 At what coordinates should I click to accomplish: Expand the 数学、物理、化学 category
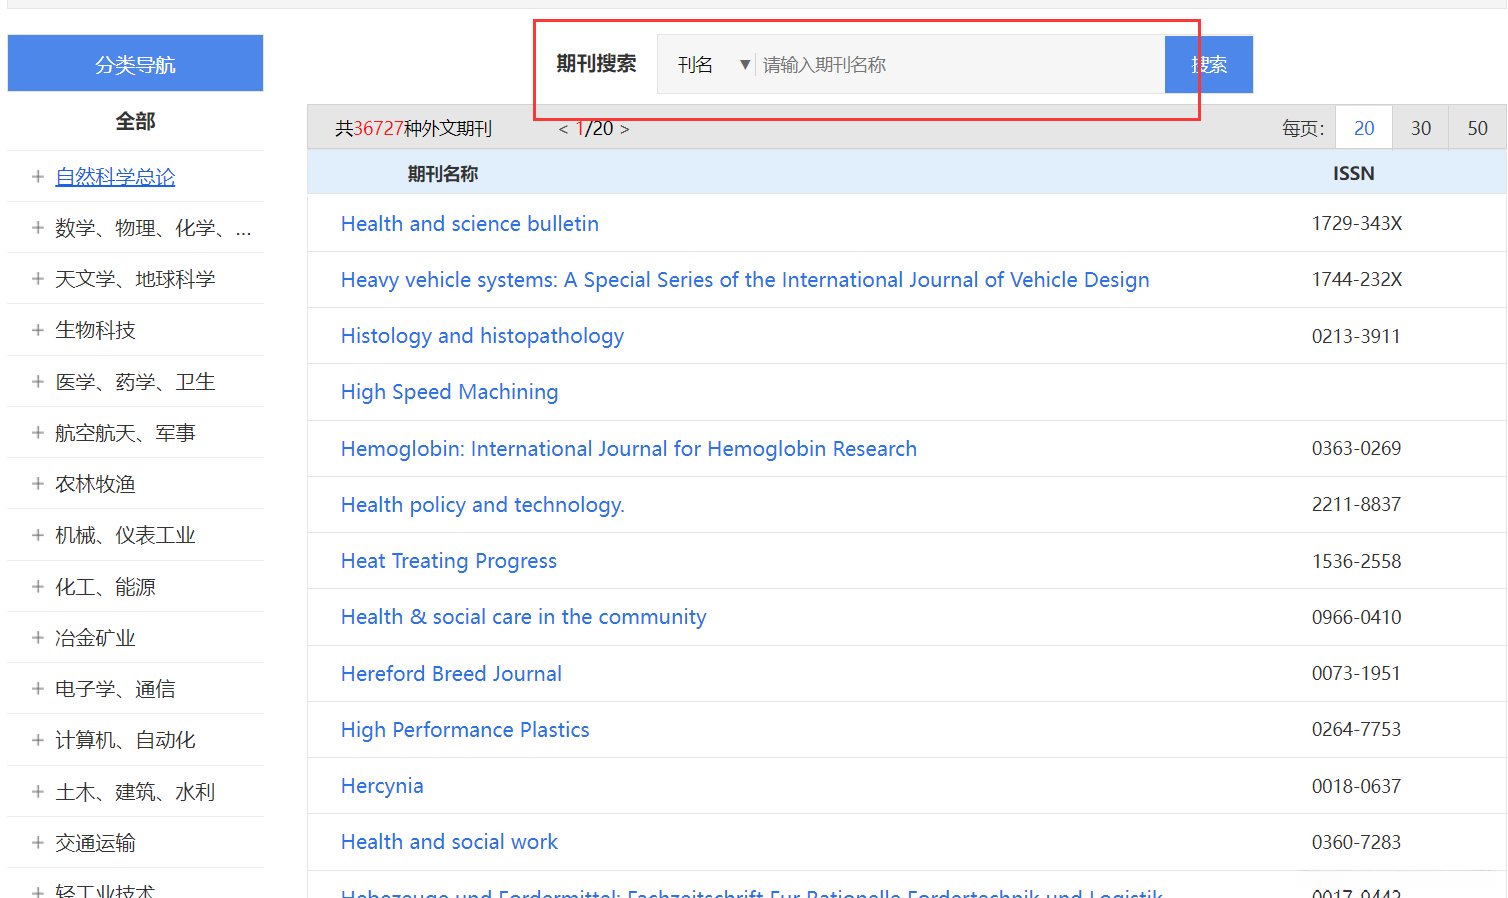(37, 228)
